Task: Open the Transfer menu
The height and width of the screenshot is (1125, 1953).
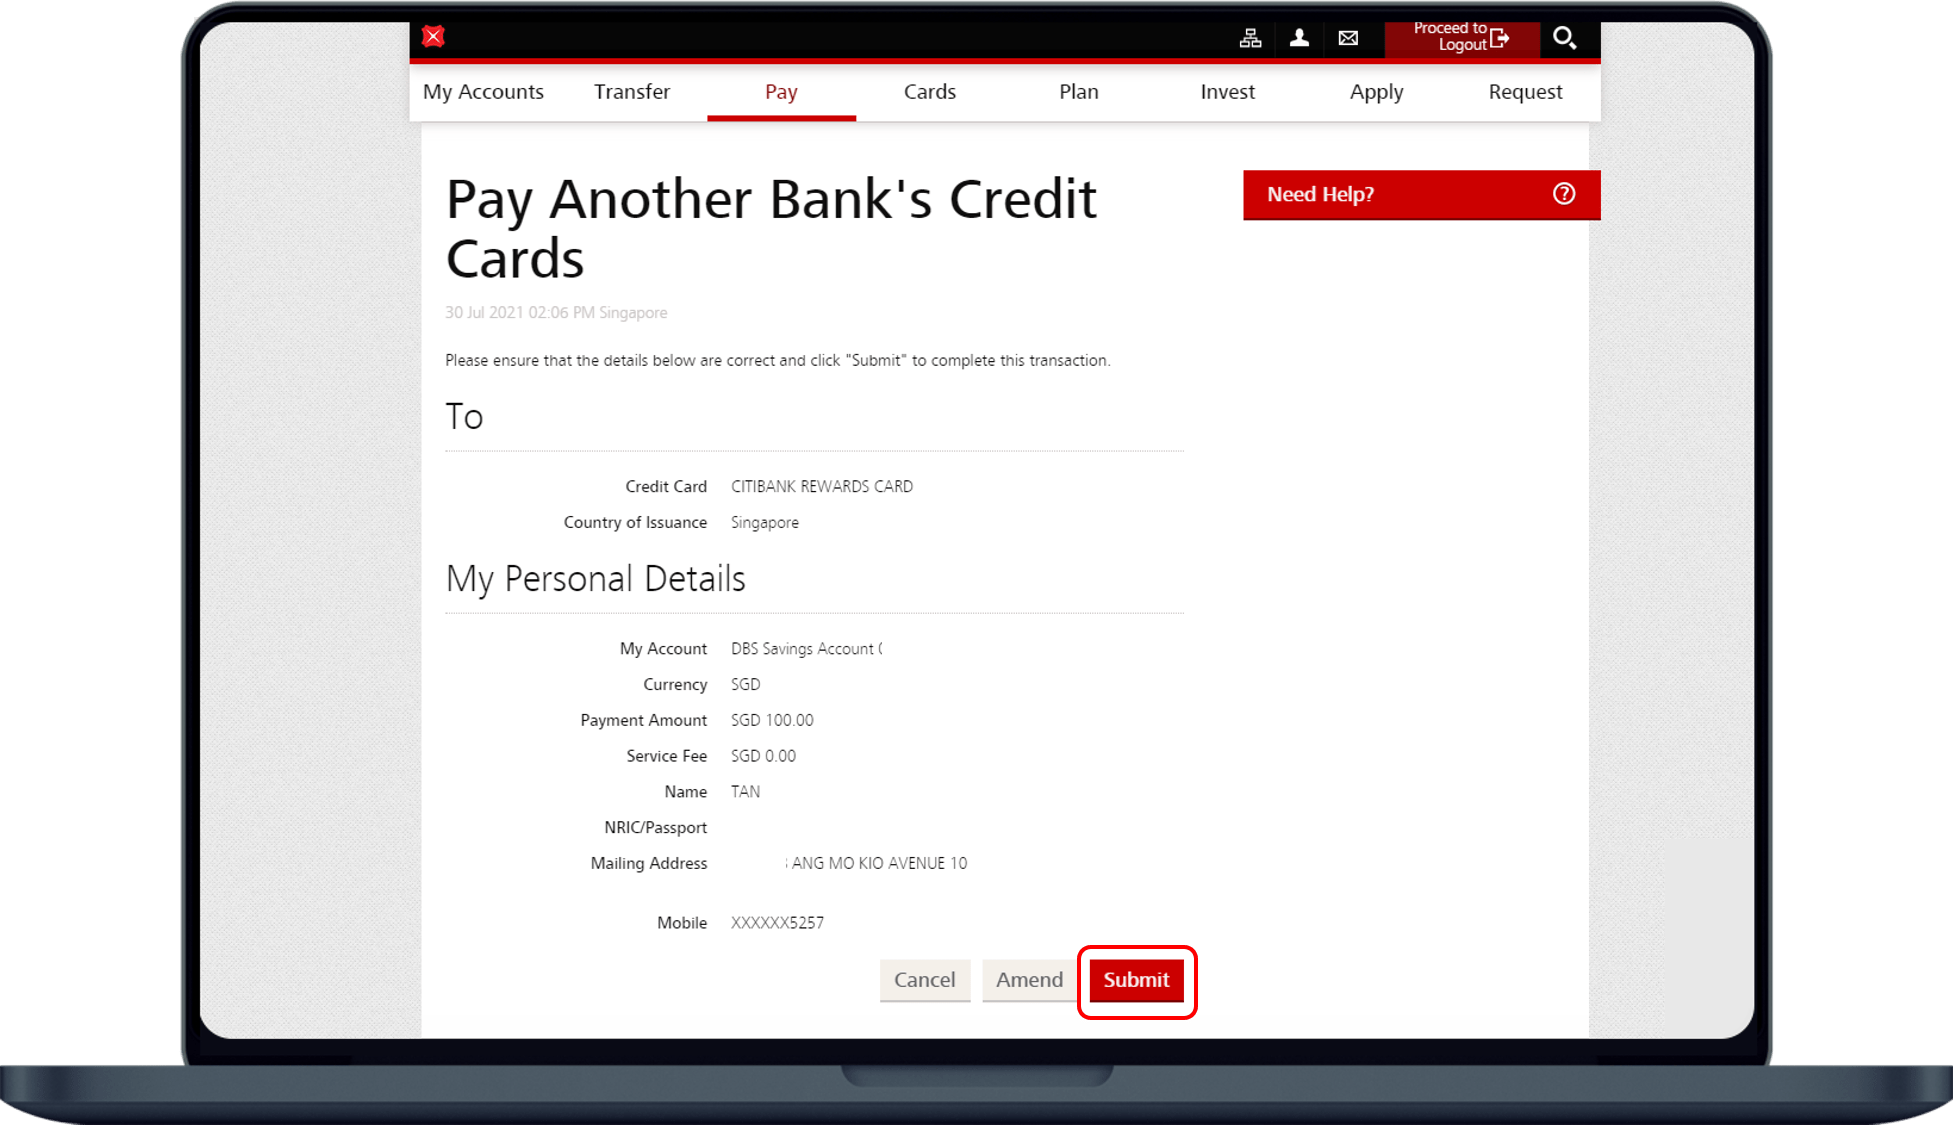Action: (x=631, y=92)
